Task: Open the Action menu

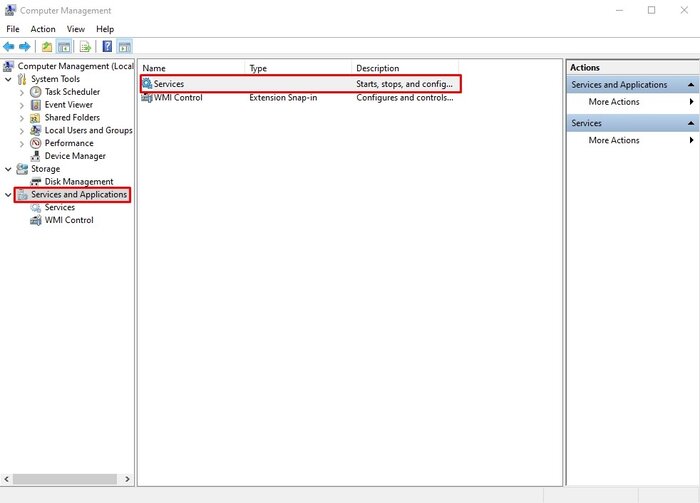Action: (43, 29)
